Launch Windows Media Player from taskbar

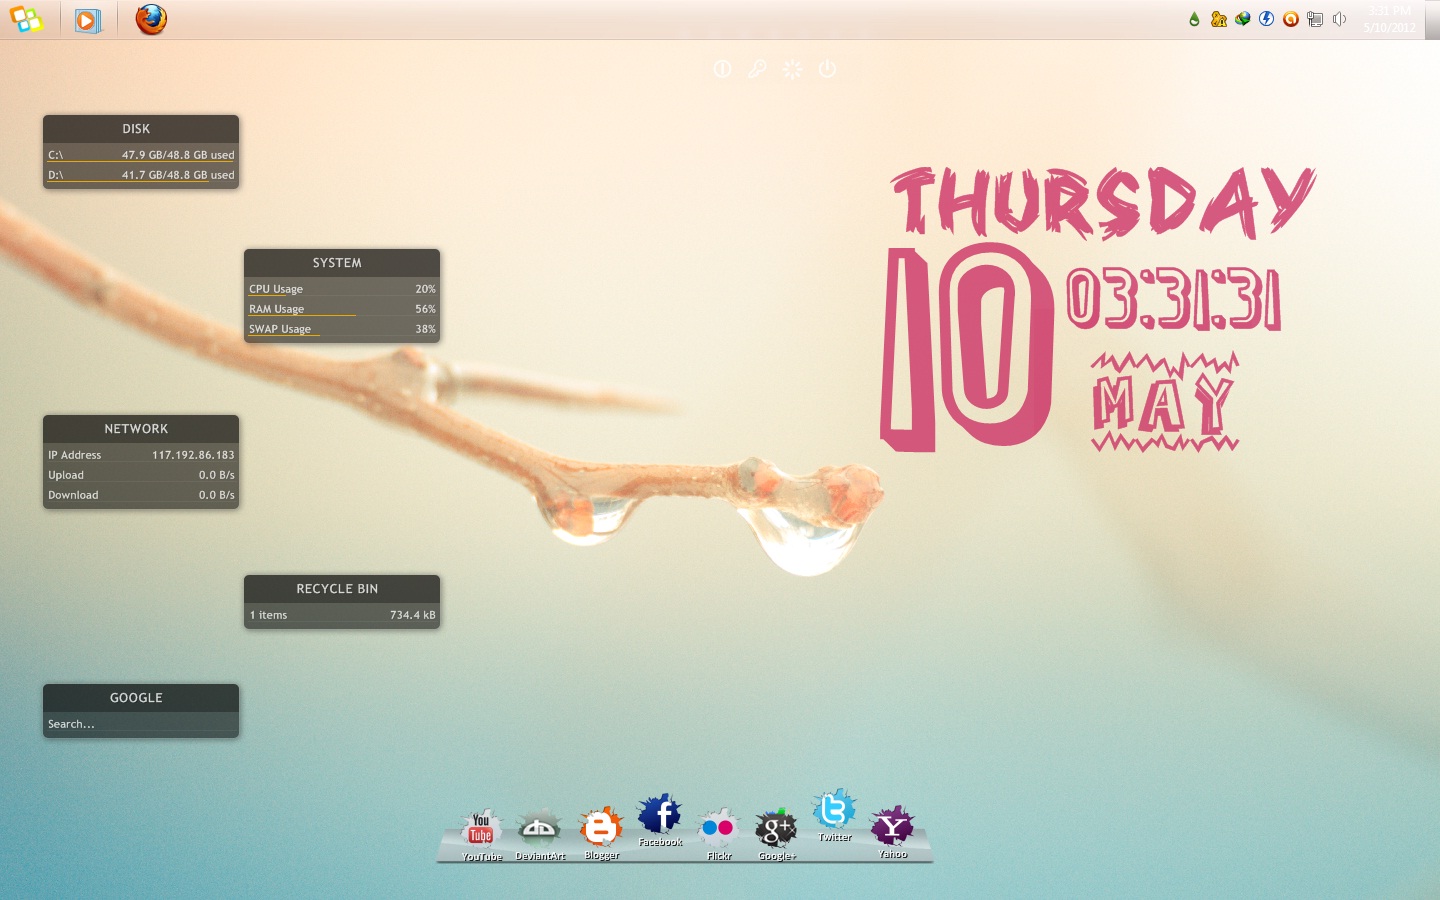88,20
